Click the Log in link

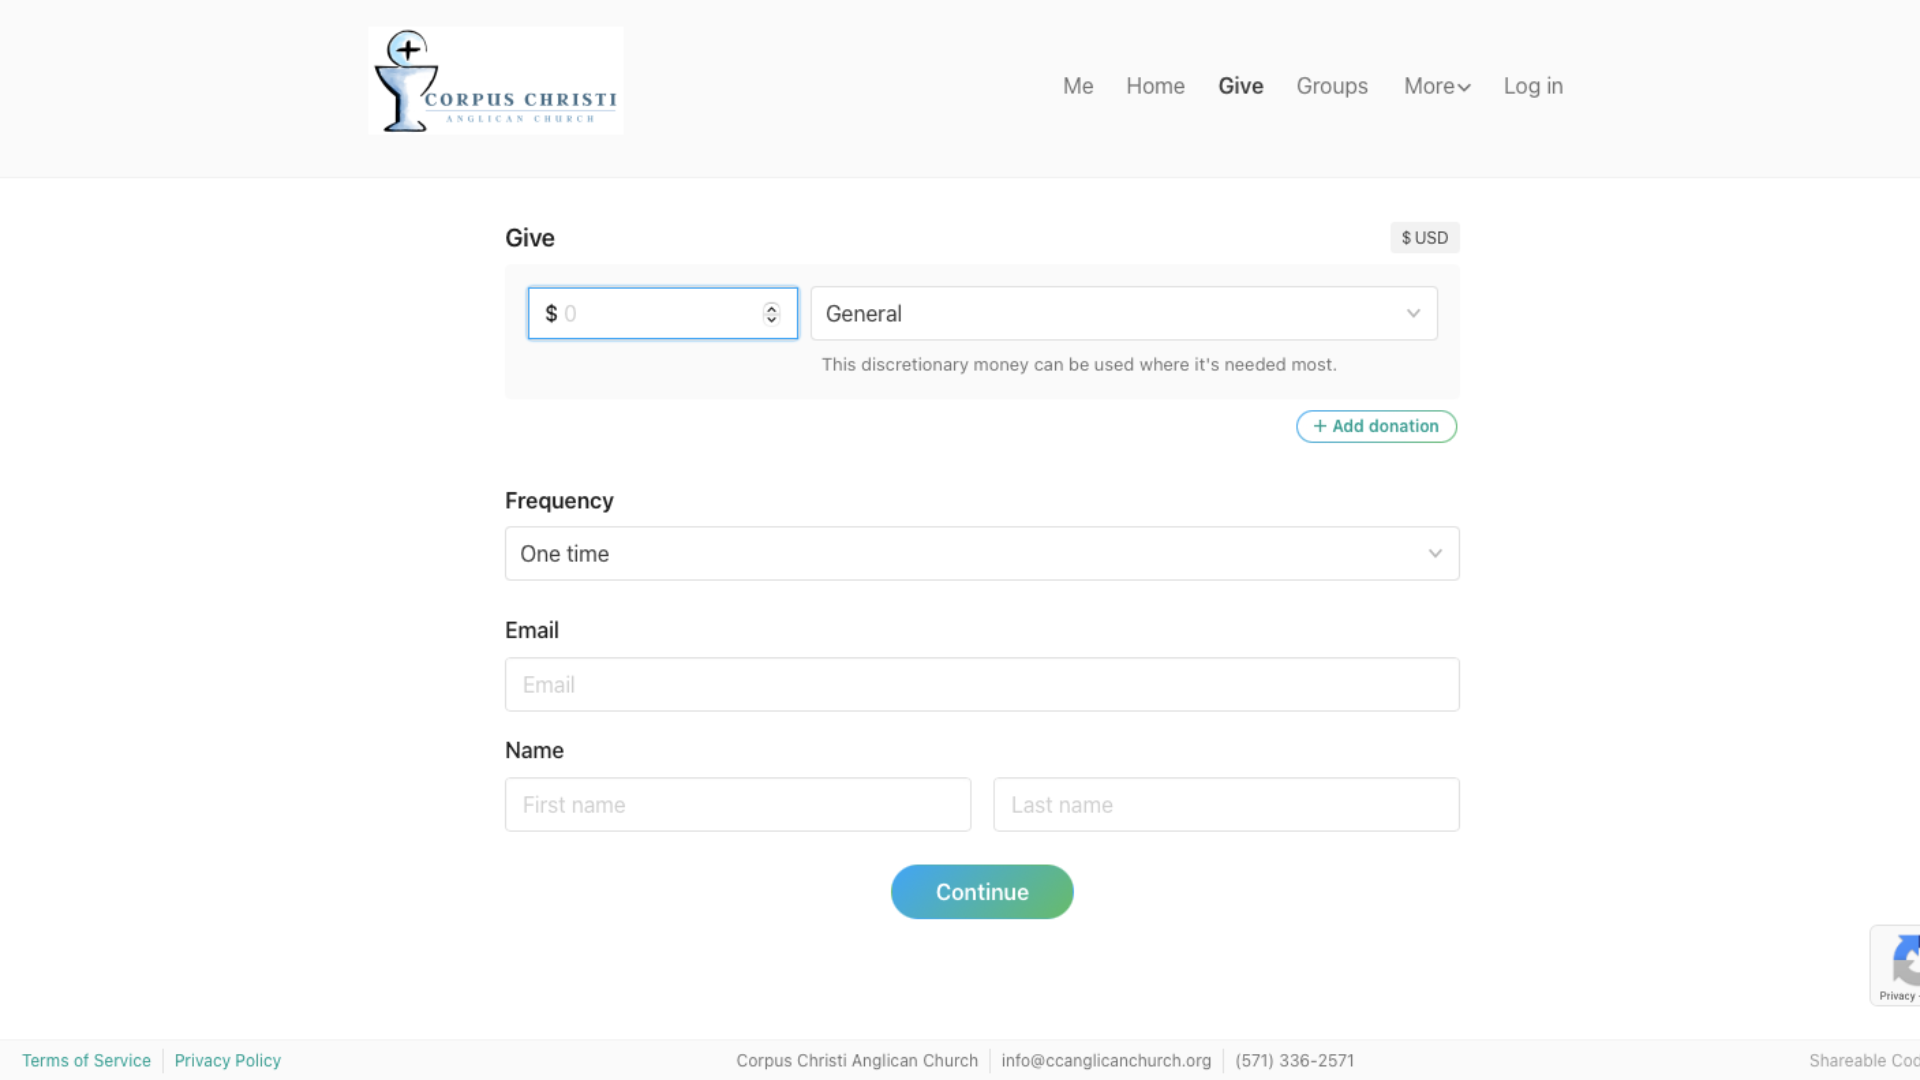[x=1532, y=86]
